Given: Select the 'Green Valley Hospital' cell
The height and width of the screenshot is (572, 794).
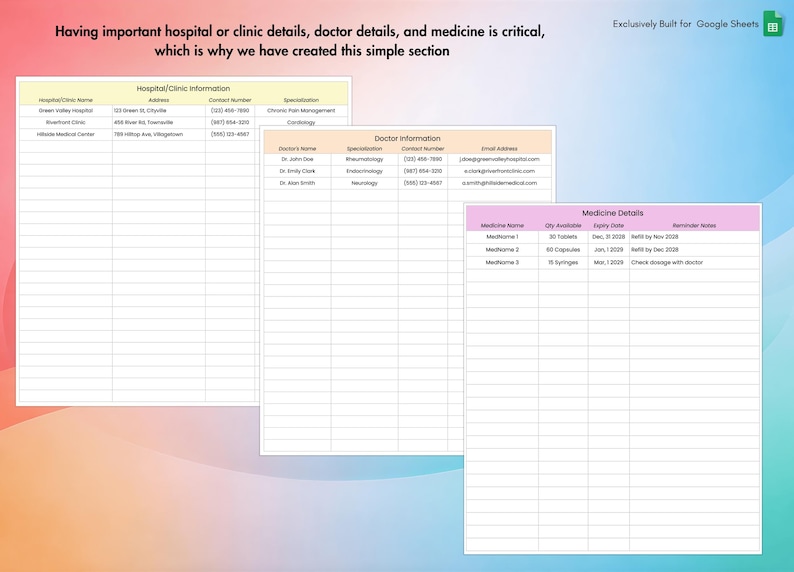Looking at the screenshot, I should coord(66,110).
